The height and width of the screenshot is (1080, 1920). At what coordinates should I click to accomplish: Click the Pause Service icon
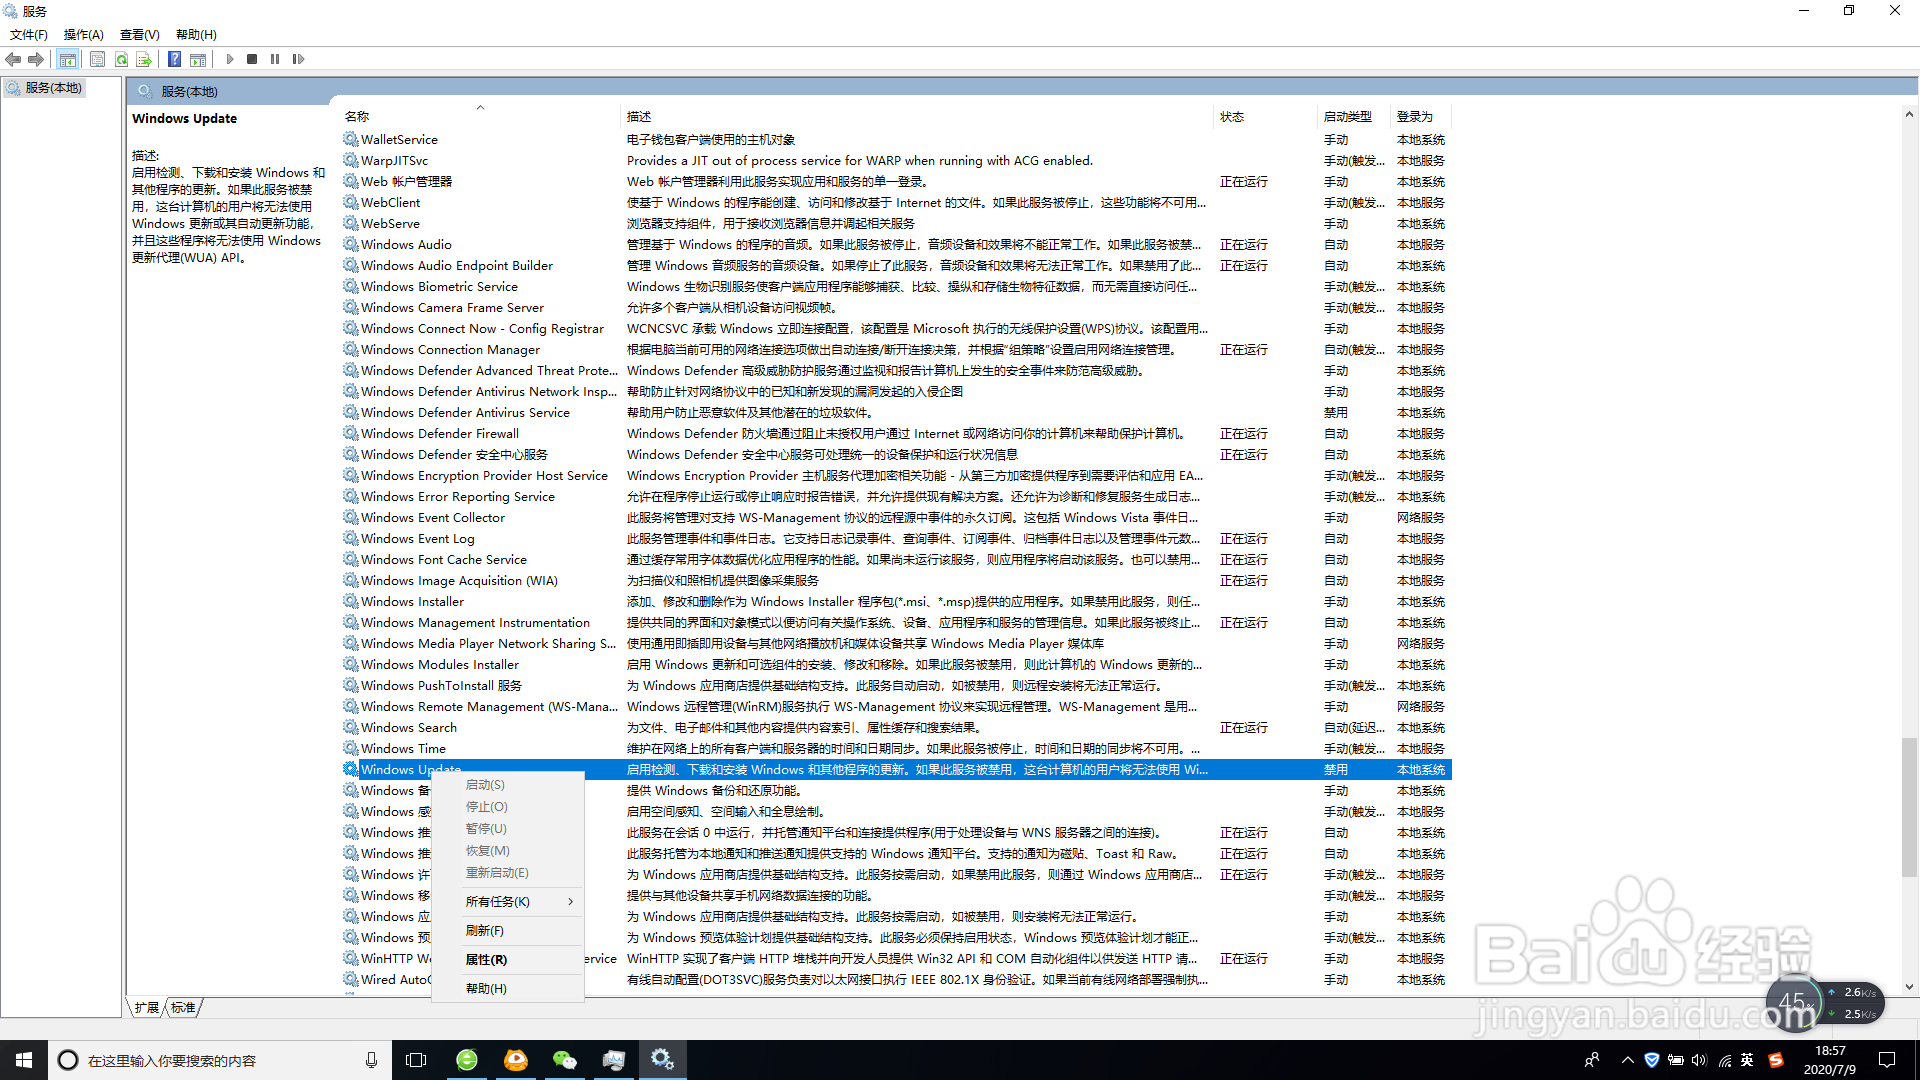coord(275,59)
